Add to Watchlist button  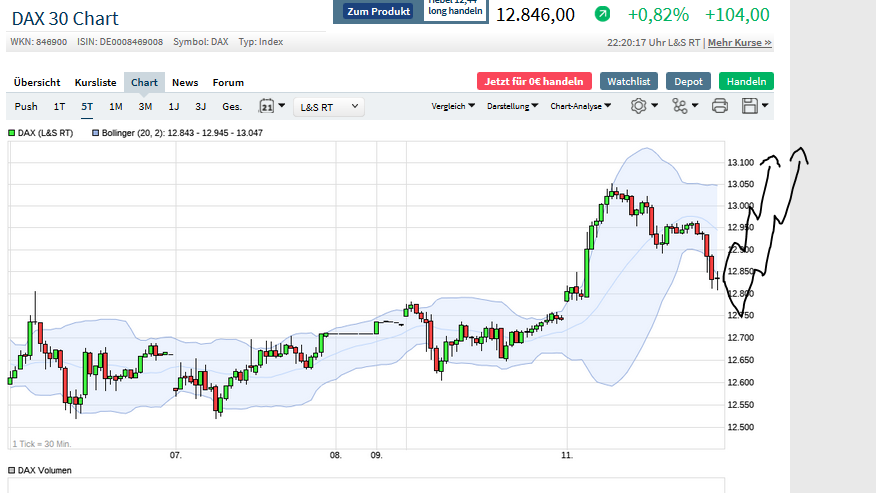coord(629,81)
